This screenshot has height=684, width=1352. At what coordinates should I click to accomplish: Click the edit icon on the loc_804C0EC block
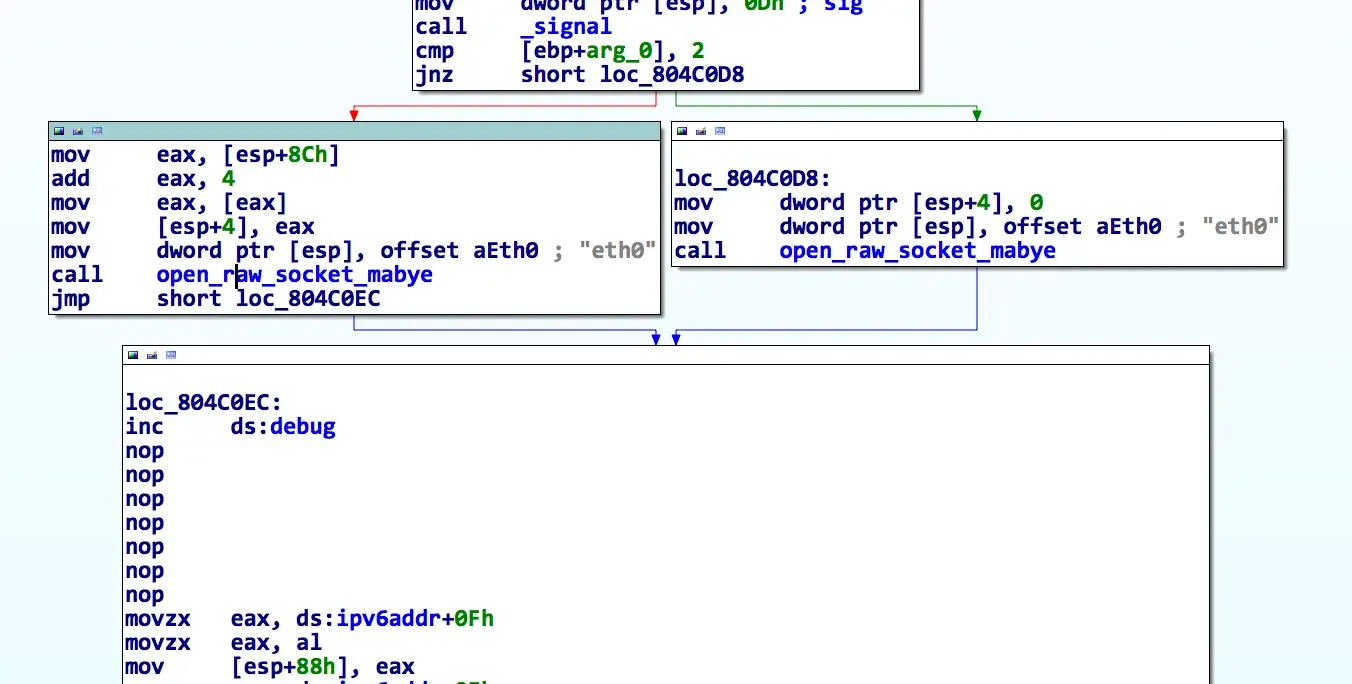(152, 355)
